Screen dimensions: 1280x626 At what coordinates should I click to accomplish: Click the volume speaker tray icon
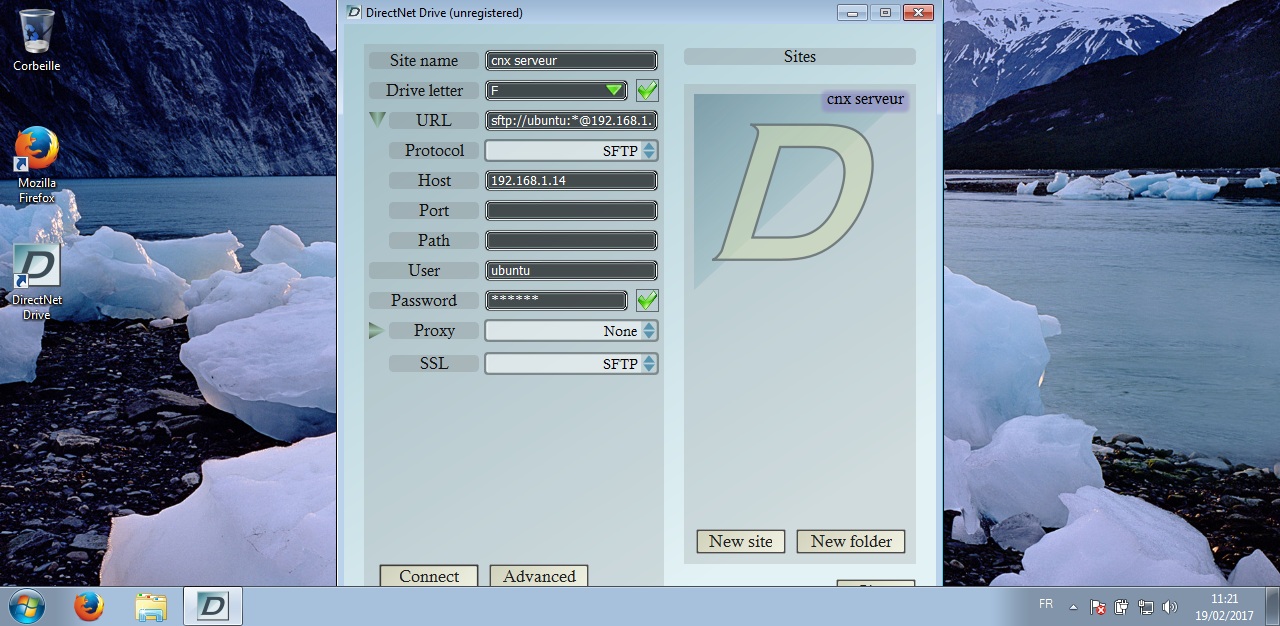[1170, 607]
